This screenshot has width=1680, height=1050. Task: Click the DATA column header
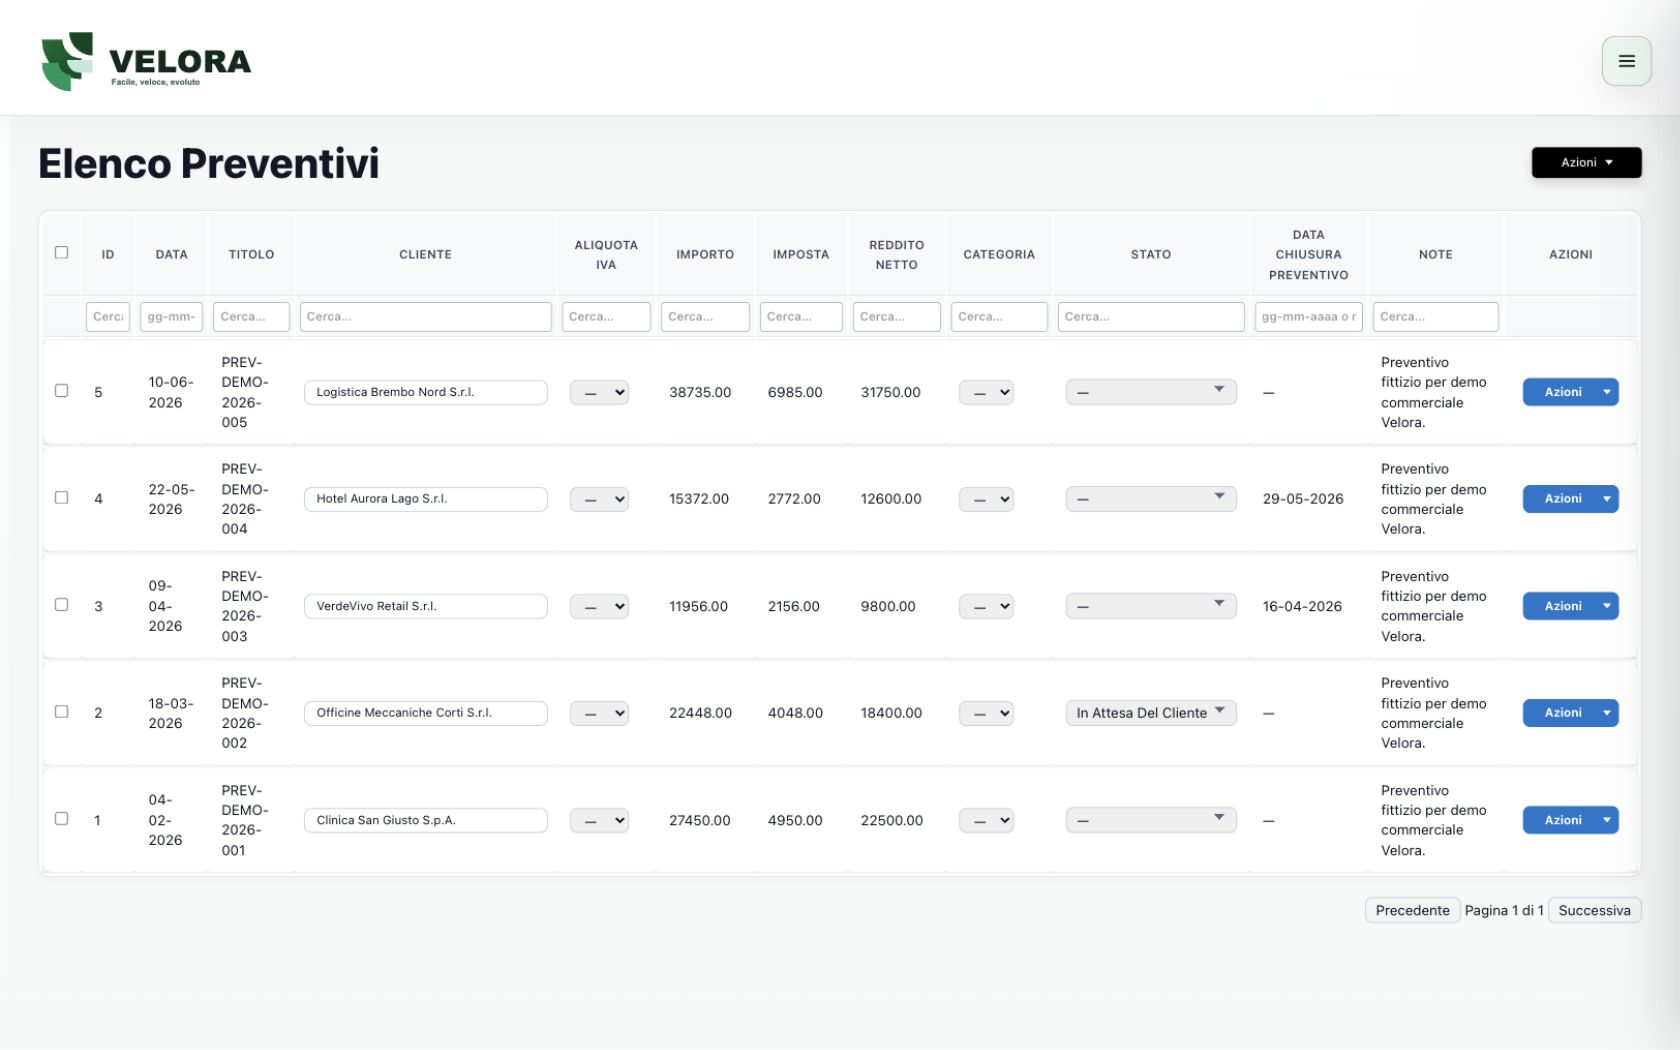pyautogui.click(x=171, y=255)
